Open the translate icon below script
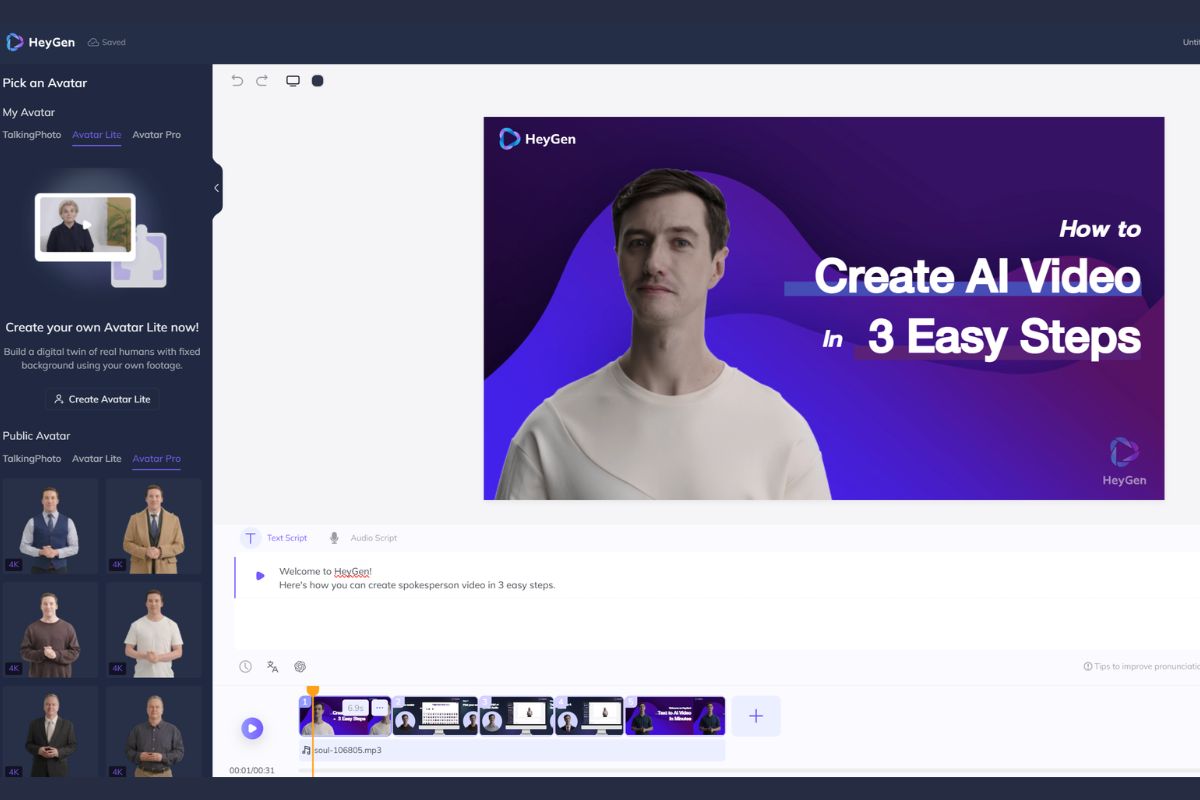Viewport: 1200px width, 800px height. (x=272, y=667)
